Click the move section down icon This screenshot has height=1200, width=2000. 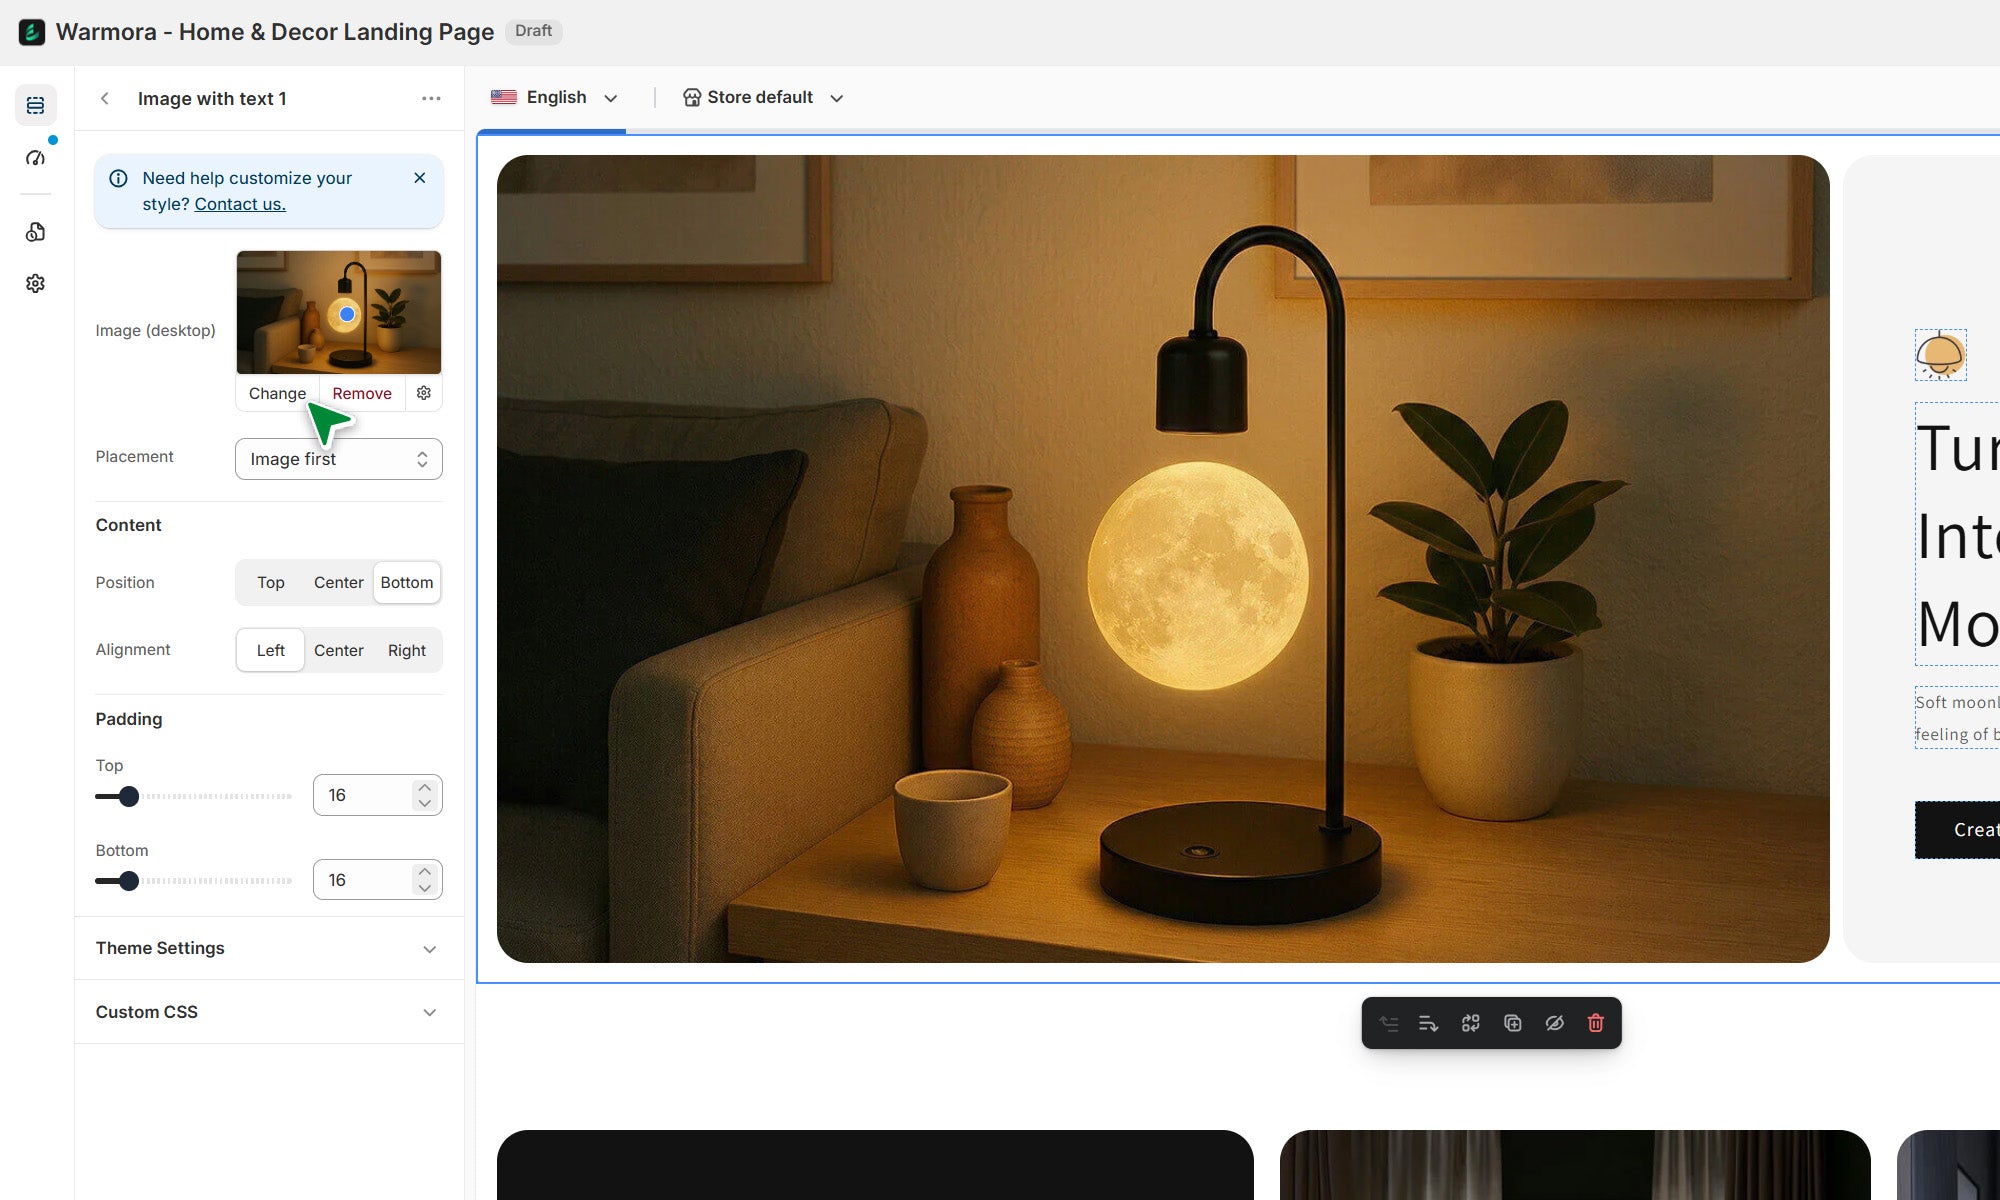[x=1428, y=1023]
